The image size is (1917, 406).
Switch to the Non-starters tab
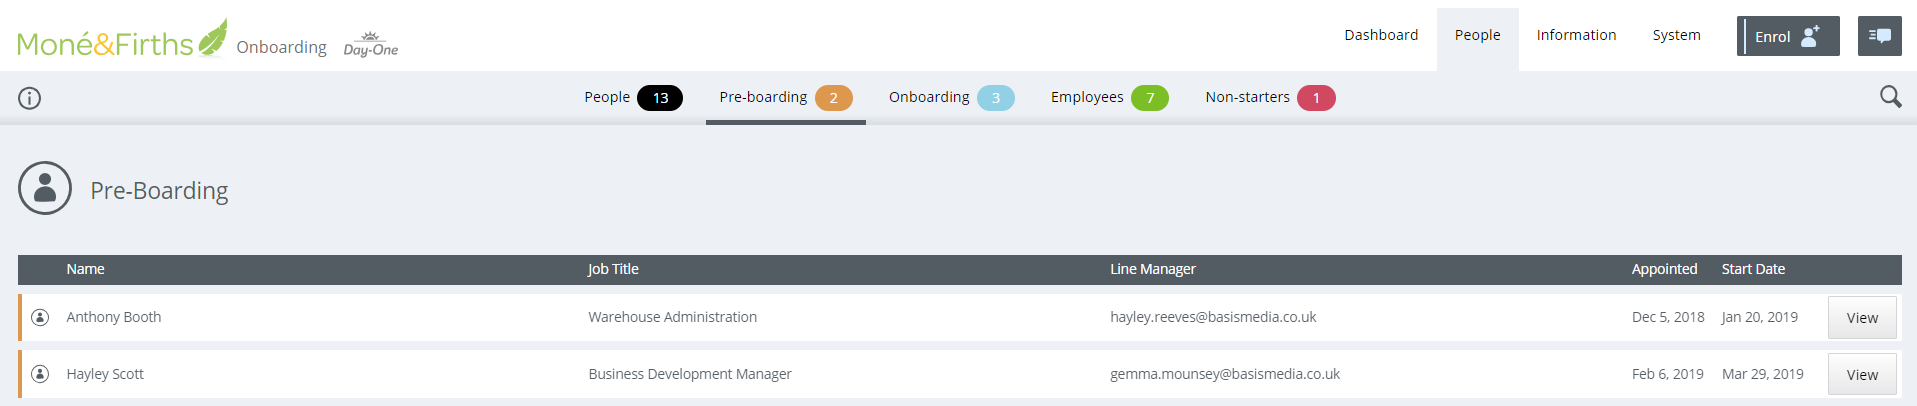[1269, 97]
